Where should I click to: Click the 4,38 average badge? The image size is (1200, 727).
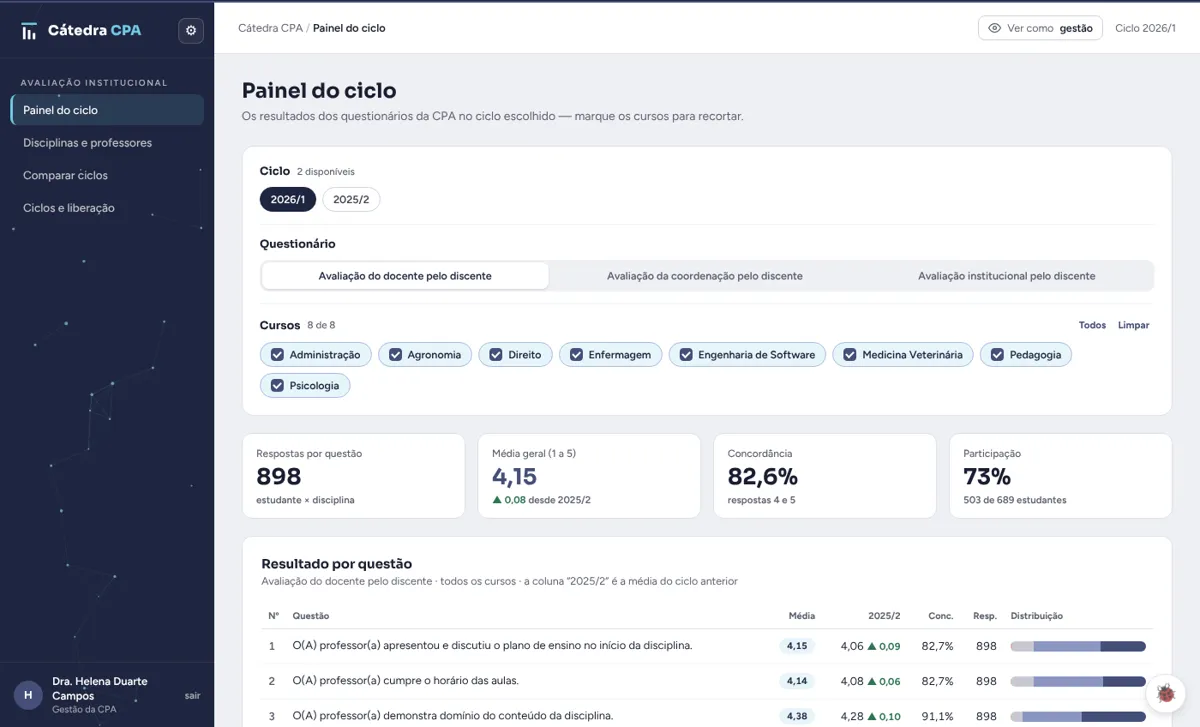tap(797, 716)
